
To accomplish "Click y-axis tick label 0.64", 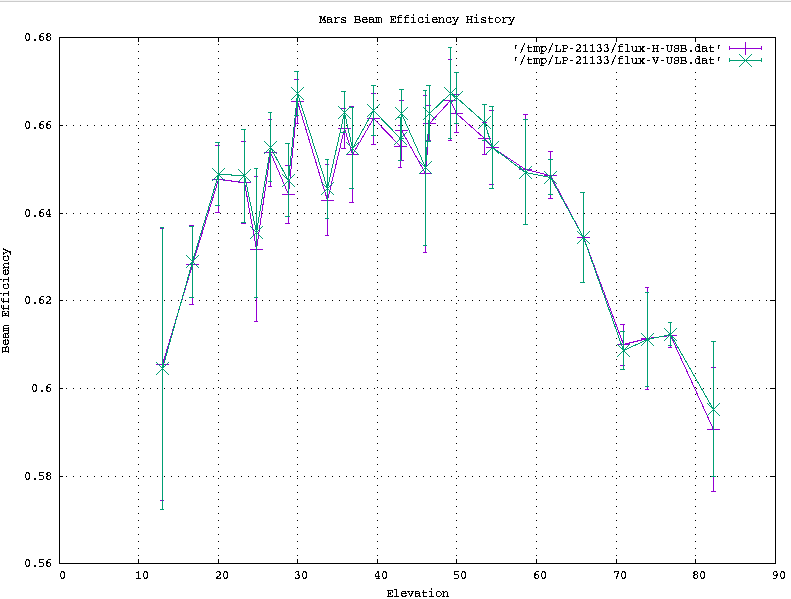I will (x=38, y=213).
